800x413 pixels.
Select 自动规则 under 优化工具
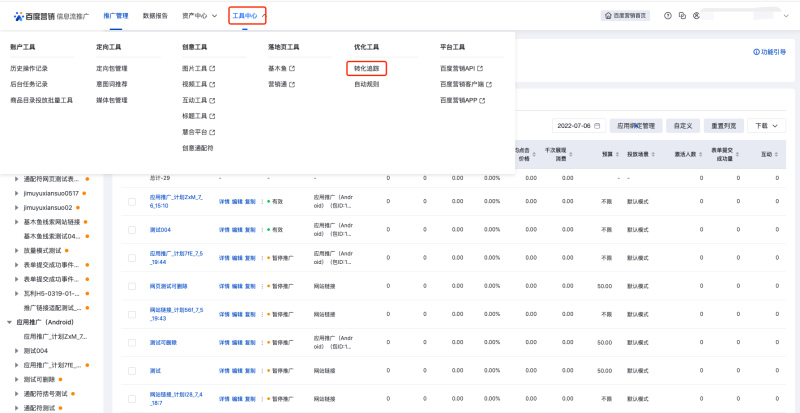pos(366,84)
